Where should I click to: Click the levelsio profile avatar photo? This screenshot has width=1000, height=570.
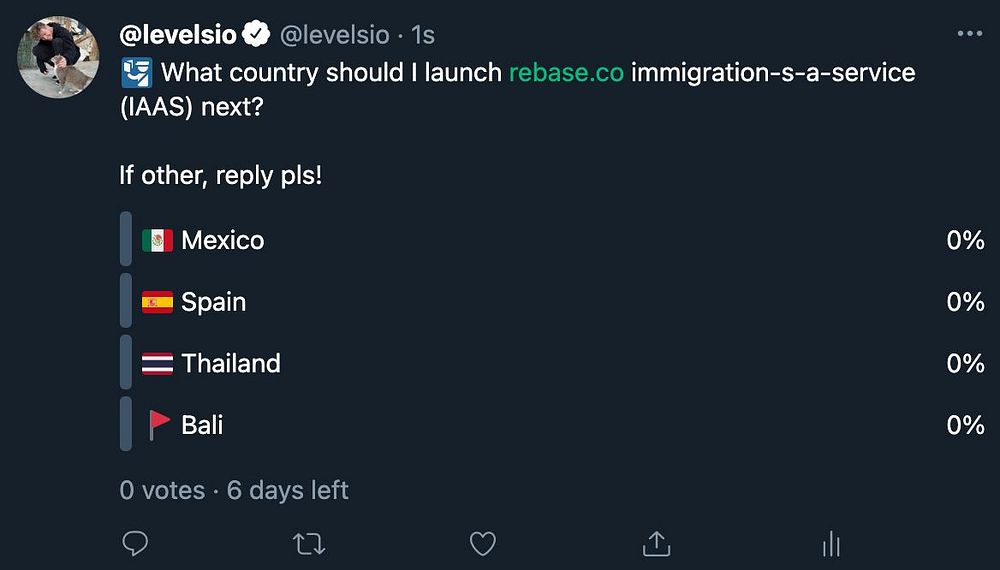pyautogui.click(x=57, y=57)
